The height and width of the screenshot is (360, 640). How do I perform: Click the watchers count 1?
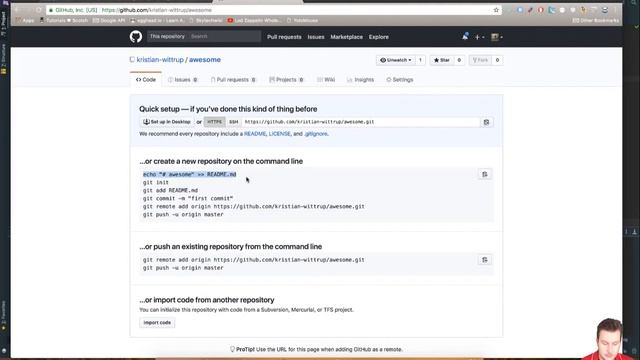[x=420, y=60]
